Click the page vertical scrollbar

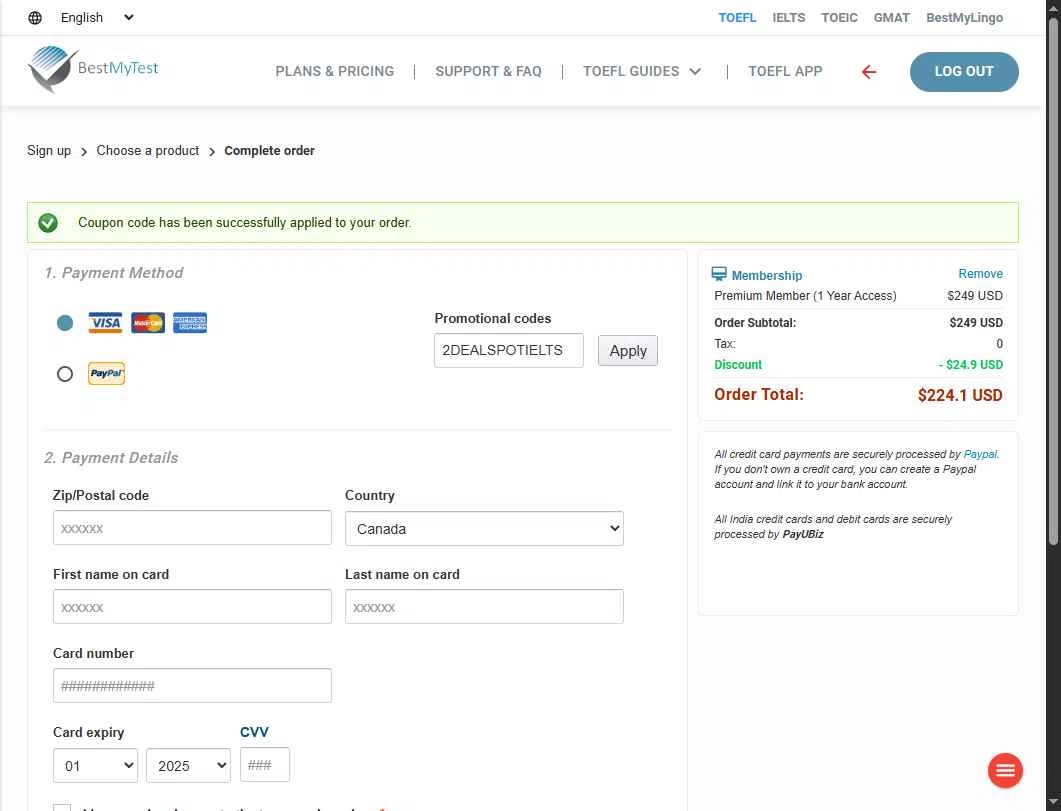[x=1053, y=281]
